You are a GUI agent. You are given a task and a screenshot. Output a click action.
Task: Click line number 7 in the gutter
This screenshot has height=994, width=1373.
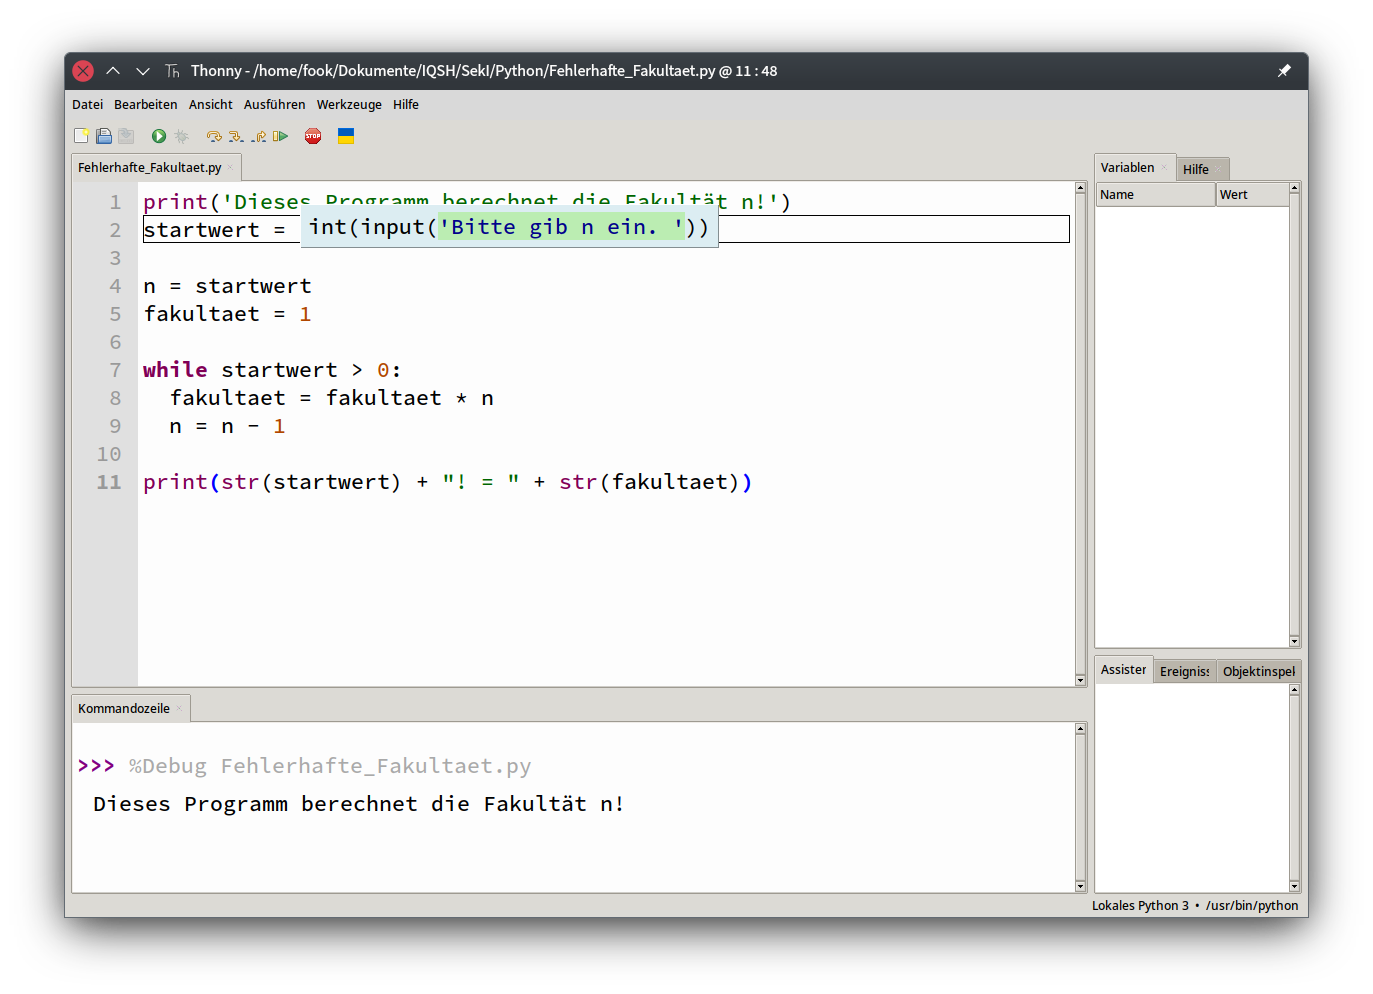coord(115,370)
